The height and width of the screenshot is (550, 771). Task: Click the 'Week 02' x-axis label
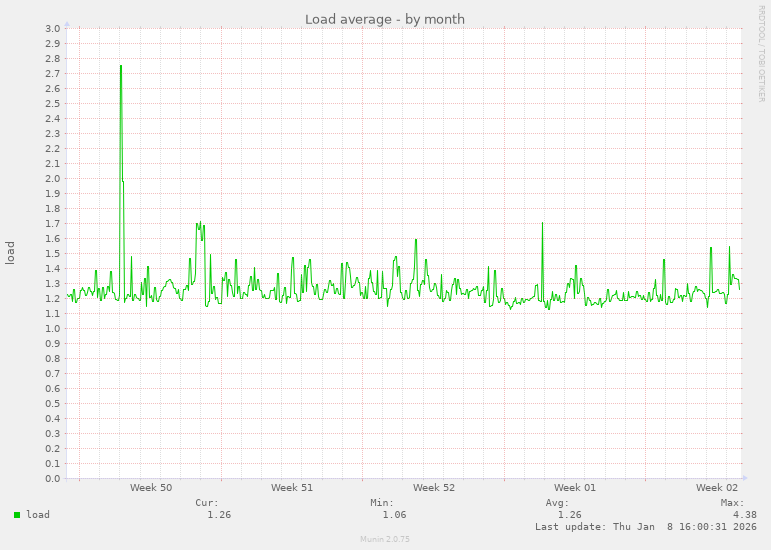click(x=717, y=488)
